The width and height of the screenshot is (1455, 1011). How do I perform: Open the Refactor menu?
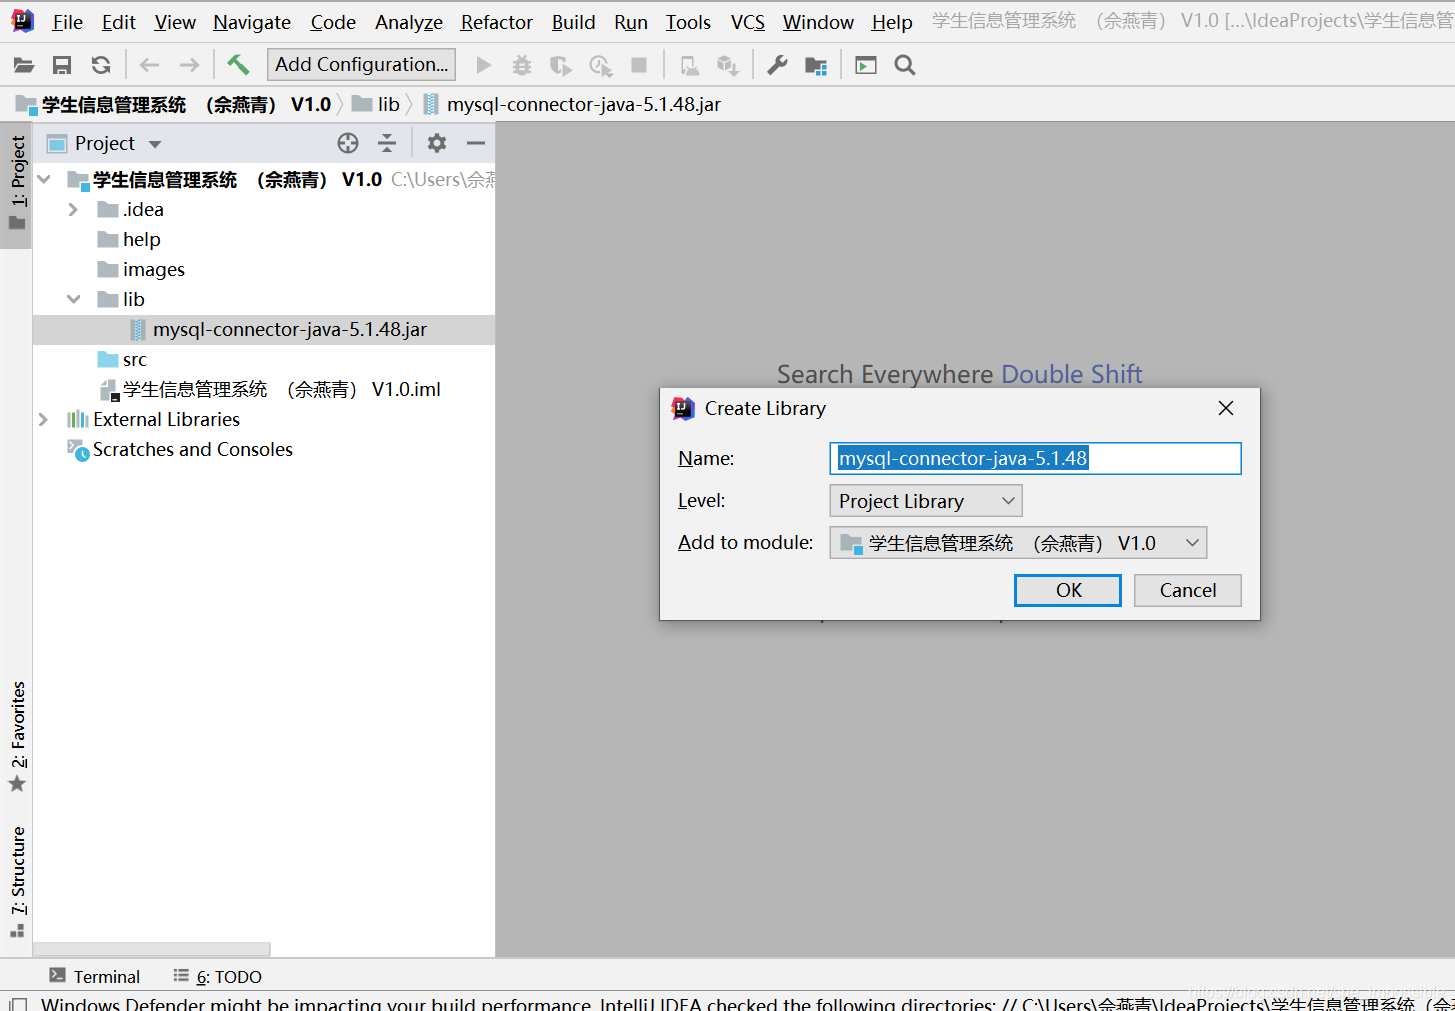(x=496, y=22)
